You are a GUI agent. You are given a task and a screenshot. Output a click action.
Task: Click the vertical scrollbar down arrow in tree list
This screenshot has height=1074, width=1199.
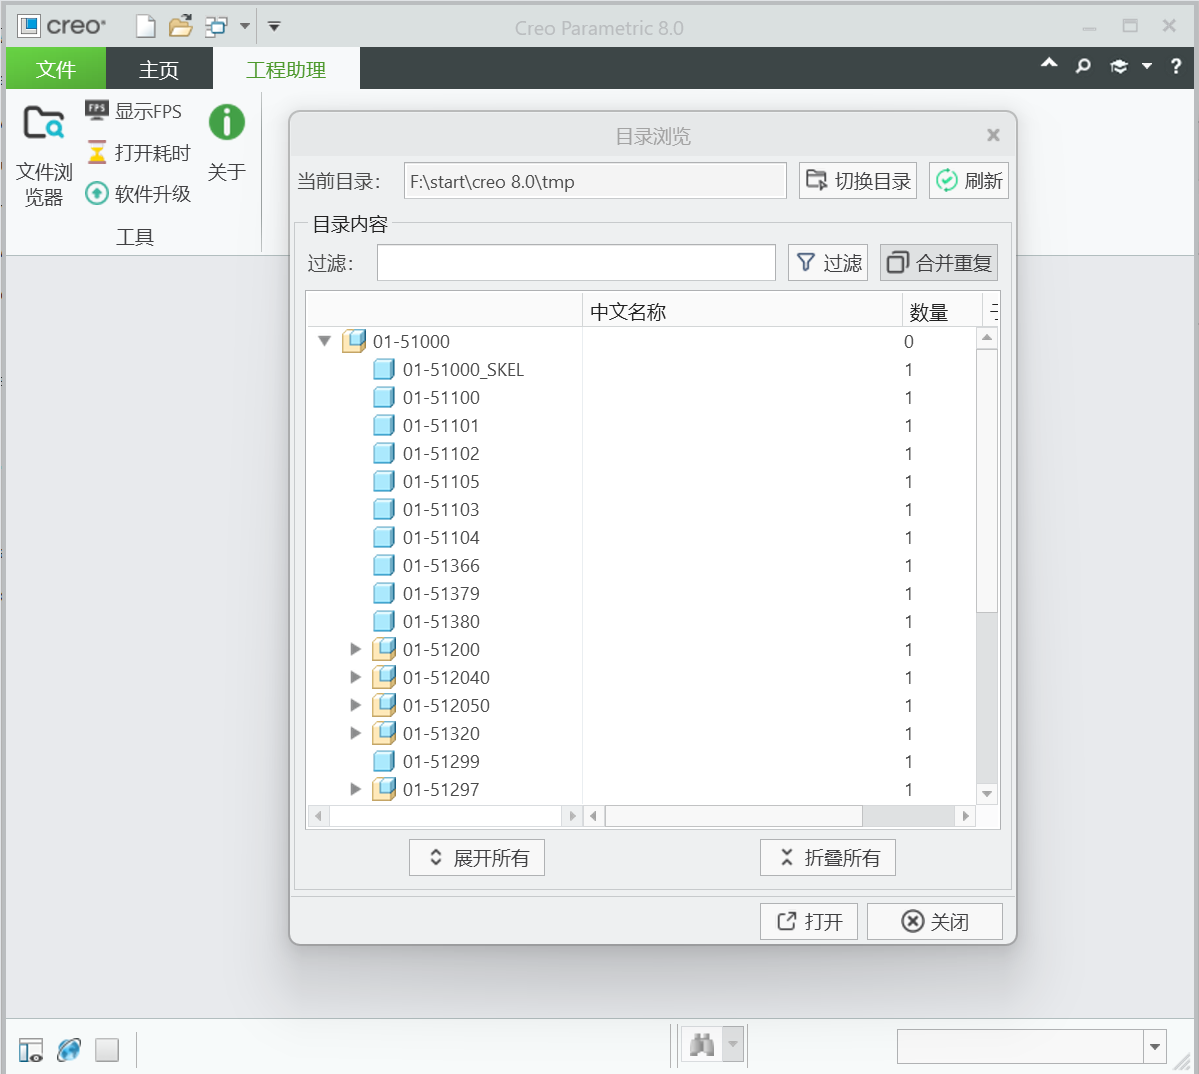pos(987,793)
